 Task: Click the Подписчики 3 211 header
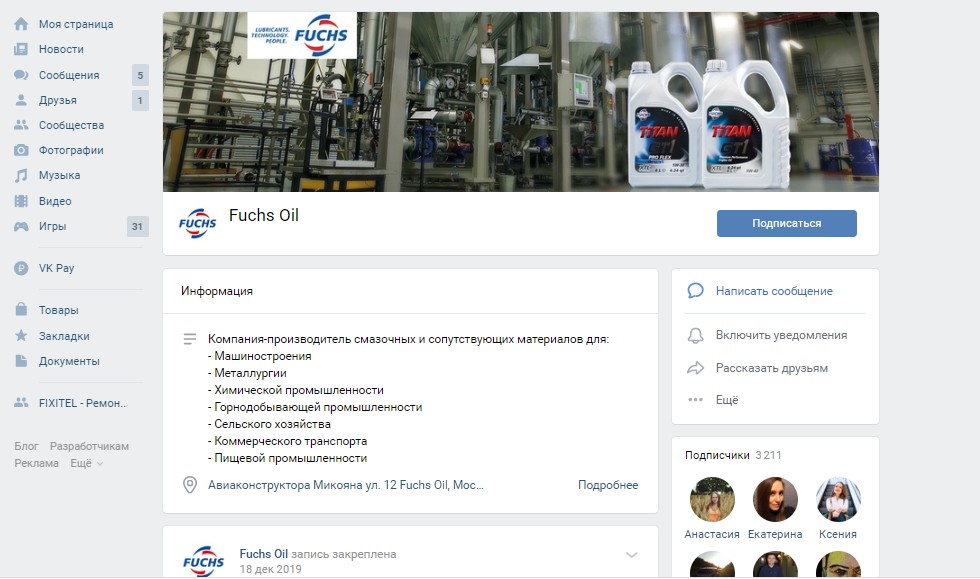(x=733, y=455)
